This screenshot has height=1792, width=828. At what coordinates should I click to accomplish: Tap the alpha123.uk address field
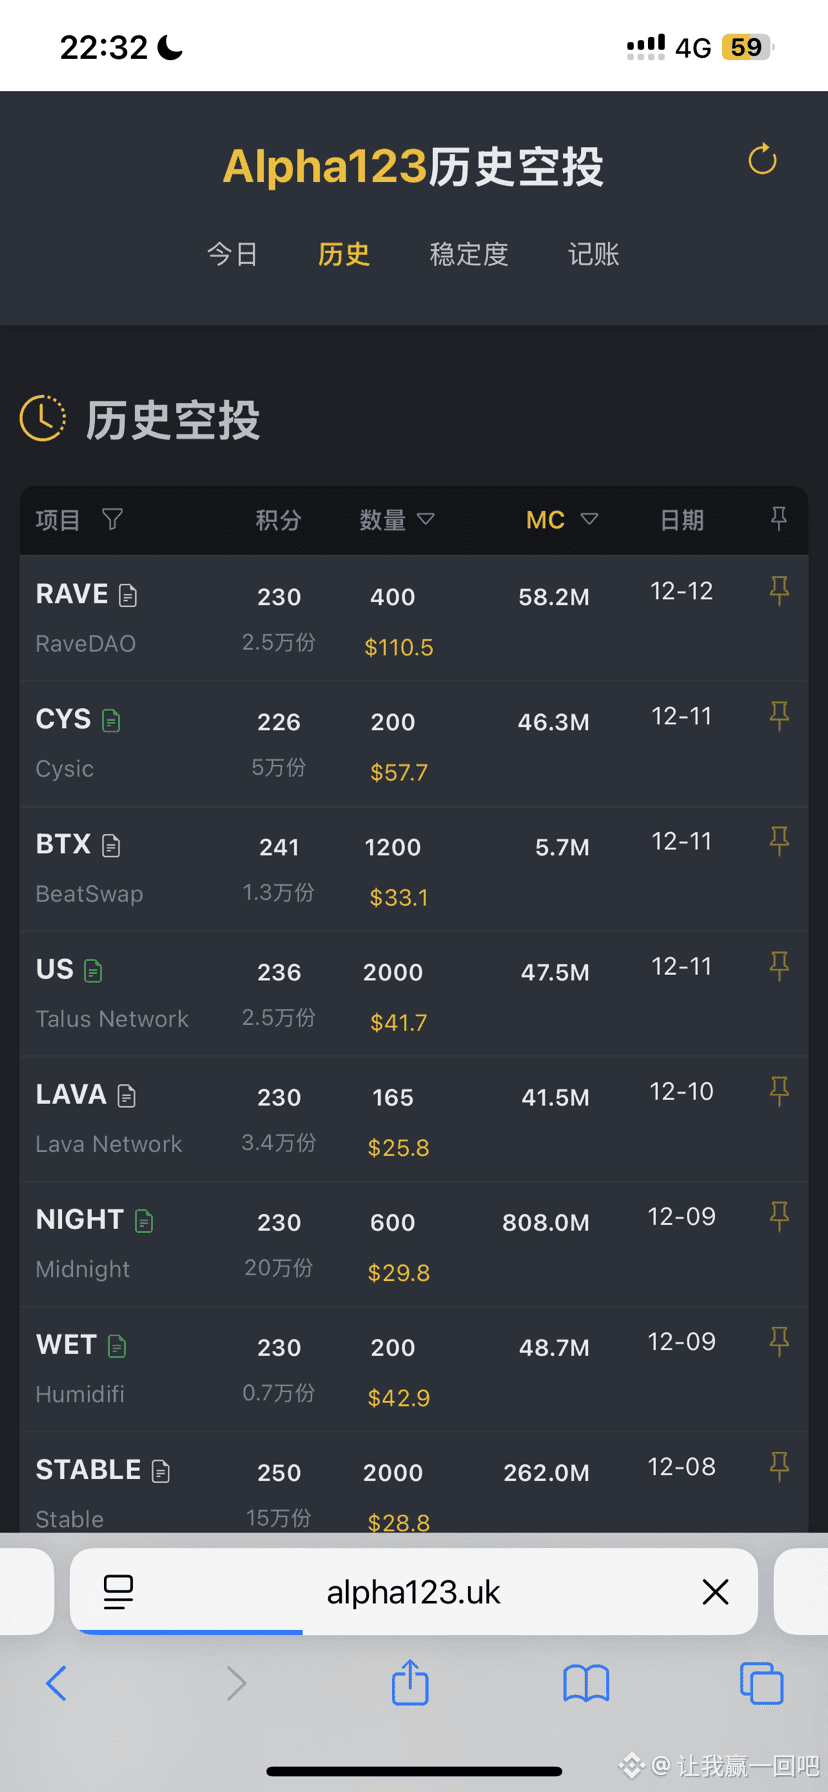pos(414,1591)
